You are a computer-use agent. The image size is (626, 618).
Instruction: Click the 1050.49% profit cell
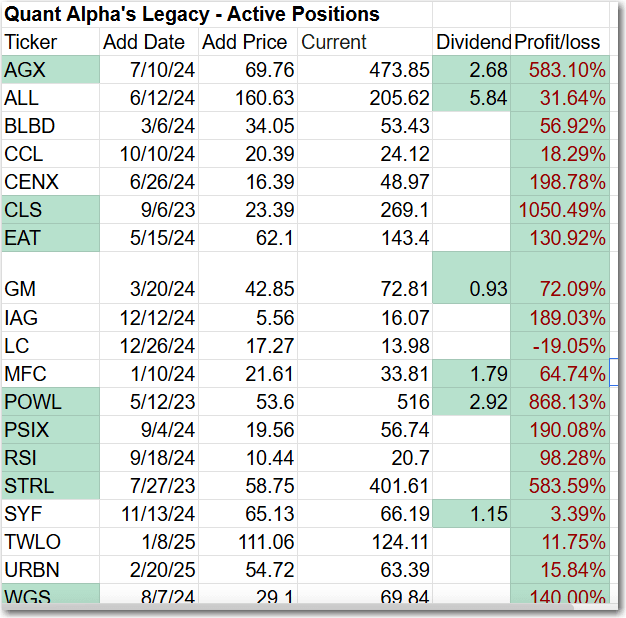click(x=560, y=210)
